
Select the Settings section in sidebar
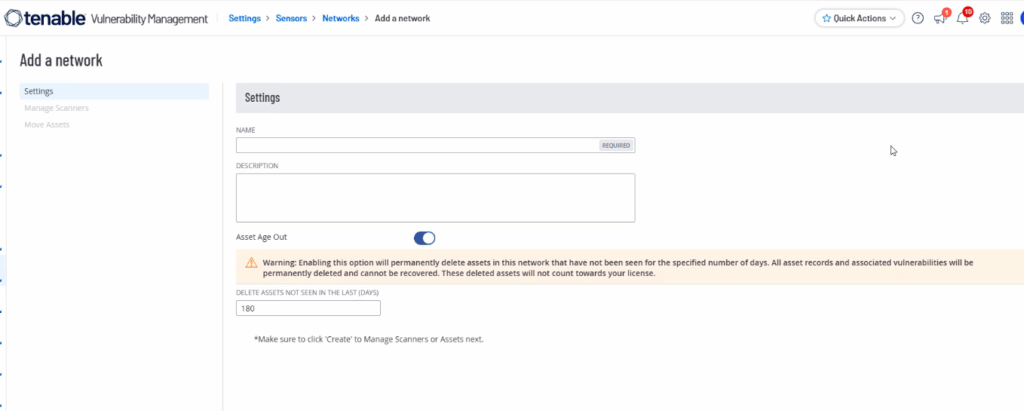point(38,91)
